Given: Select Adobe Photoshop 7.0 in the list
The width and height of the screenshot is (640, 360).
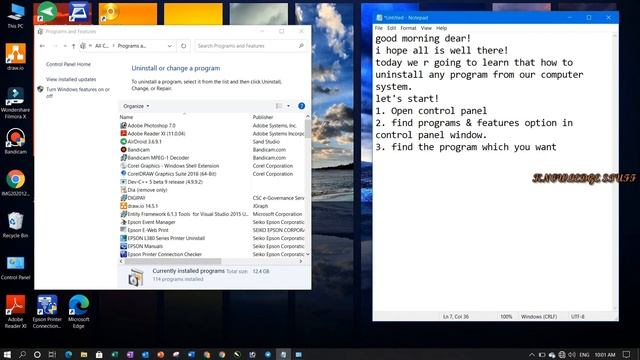Looking at the screenshot, I should point(151,126).
